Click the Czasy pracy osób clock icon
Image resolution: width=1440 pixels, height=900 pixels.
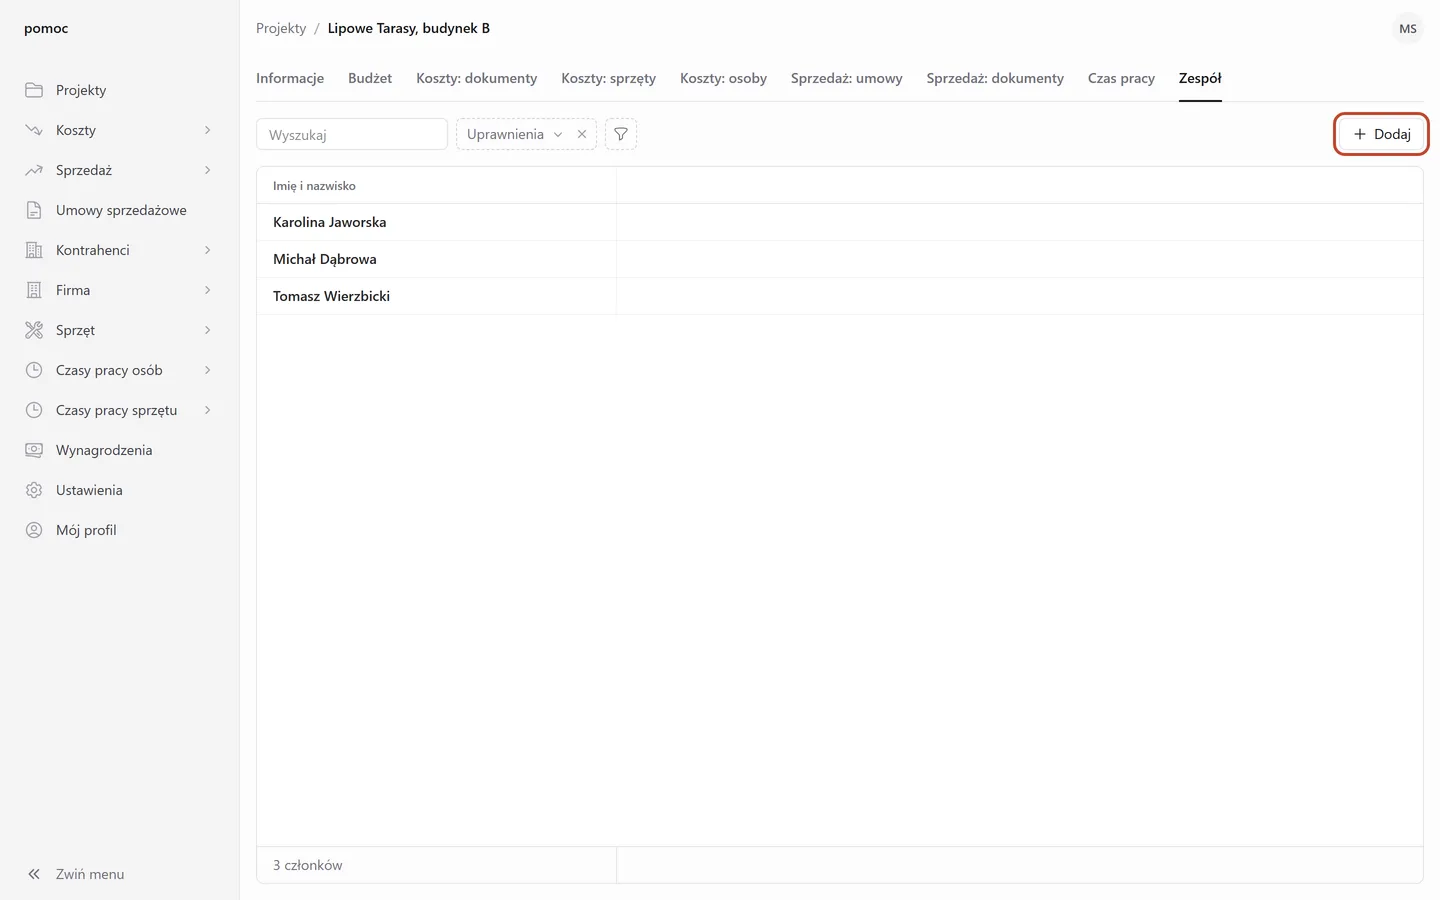point(34,370)
